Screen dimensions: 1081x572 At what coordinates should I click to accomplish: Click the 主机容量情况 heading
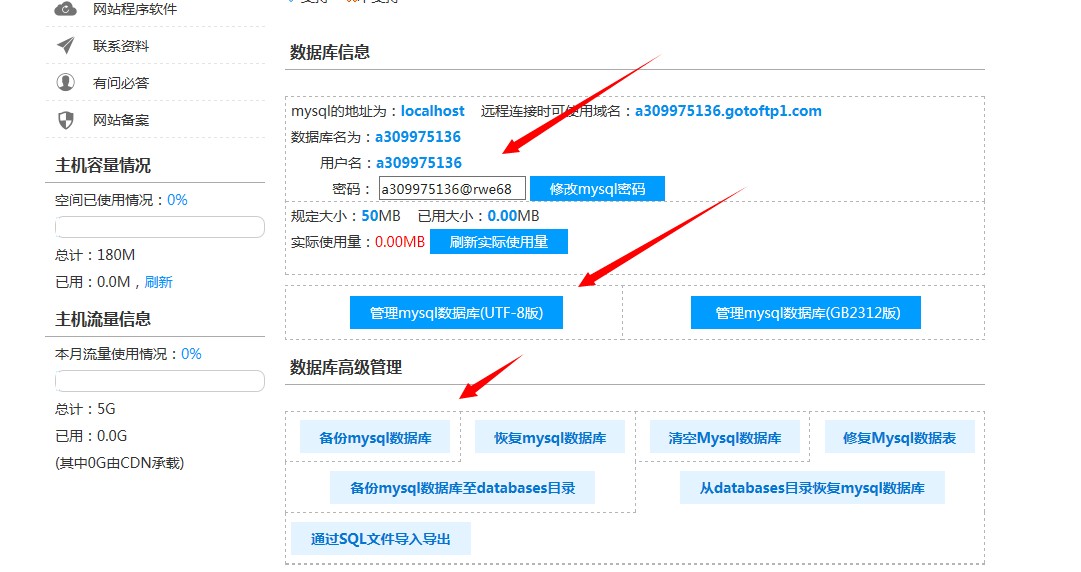pos(103,165)
